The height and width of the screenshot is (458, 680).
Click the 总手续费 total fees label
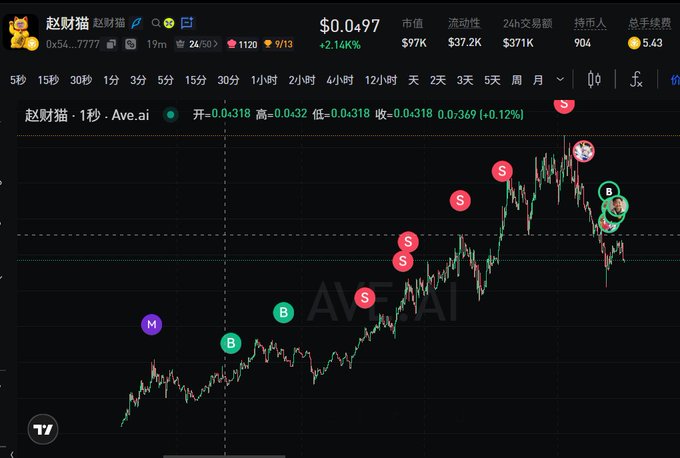(649, 23)
